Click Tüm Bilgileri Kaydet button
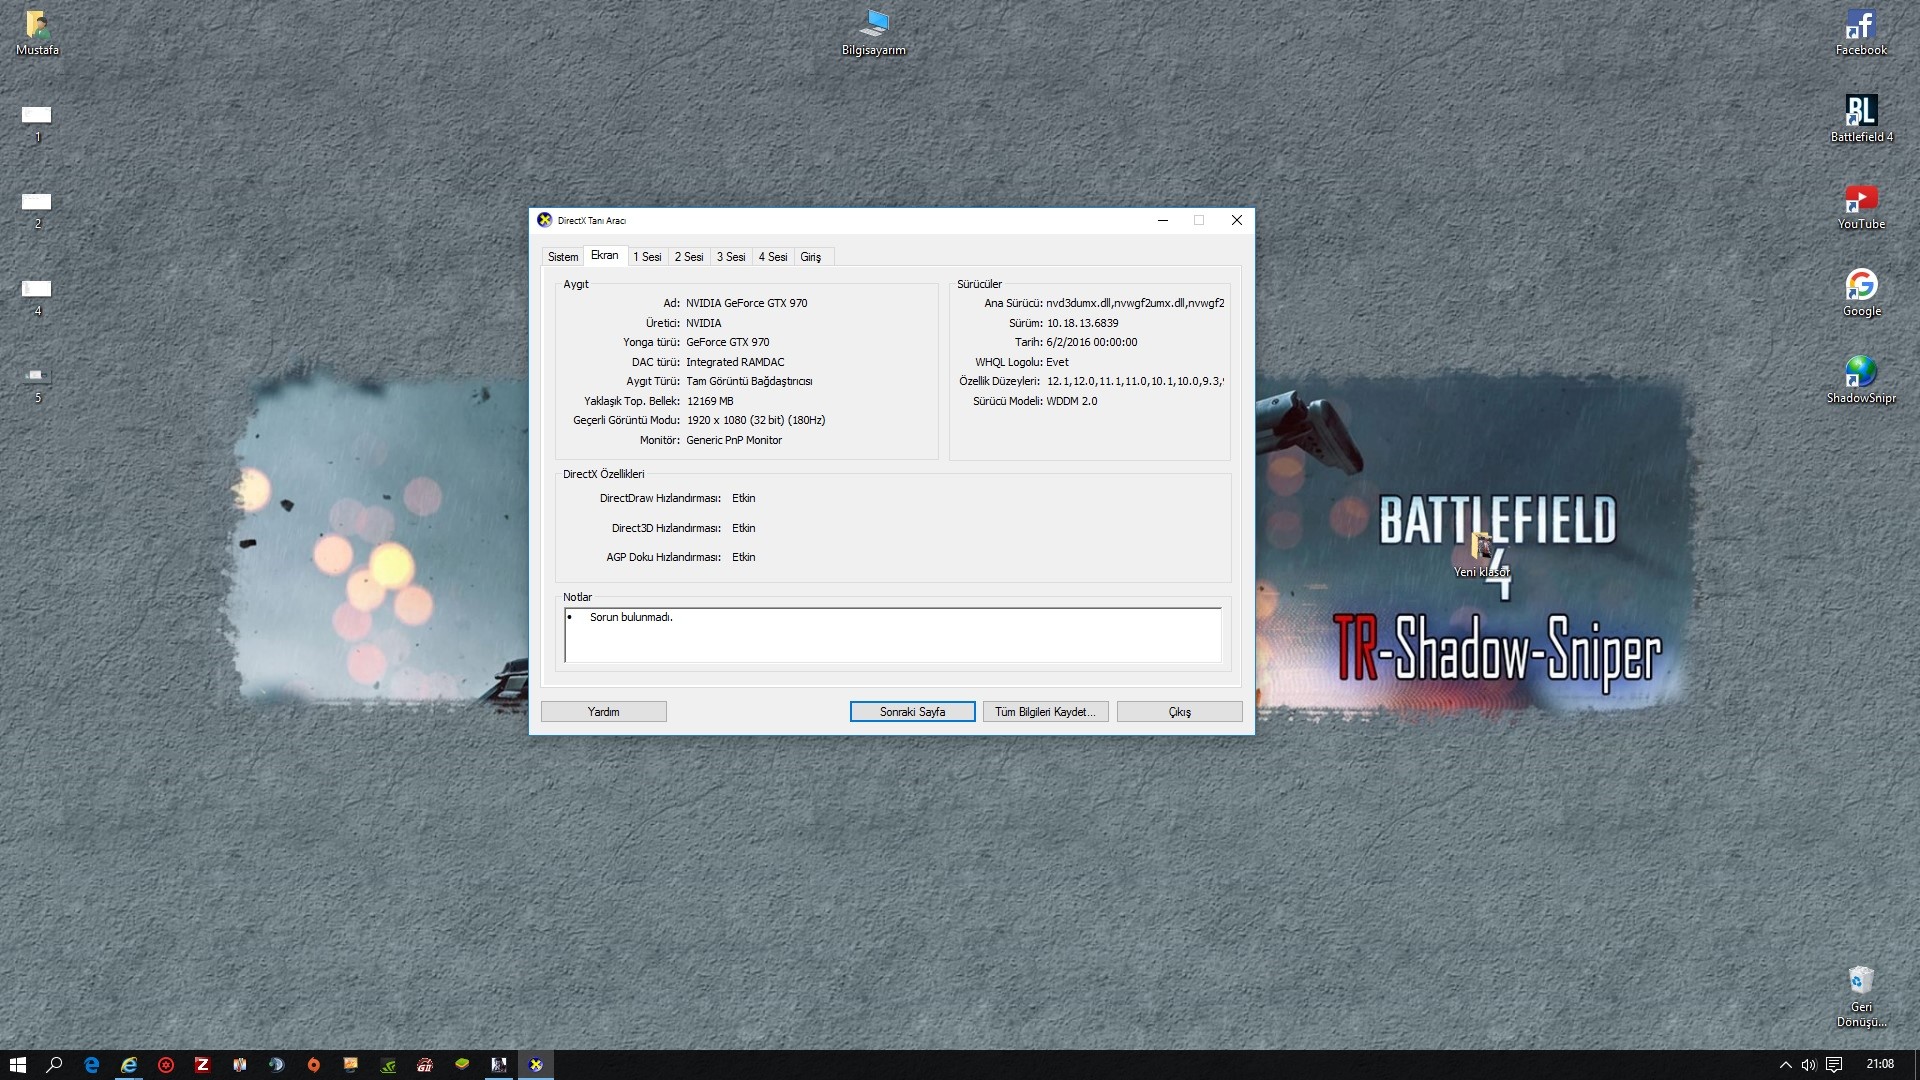This screenshot has width=1920, height=1080. tap(1046, 712)
